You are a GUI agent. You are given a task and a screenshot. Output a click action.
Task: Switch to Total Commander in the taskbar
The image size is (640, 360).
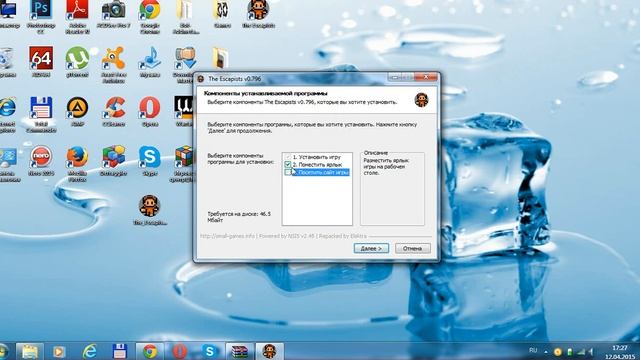tap(120, 351)
